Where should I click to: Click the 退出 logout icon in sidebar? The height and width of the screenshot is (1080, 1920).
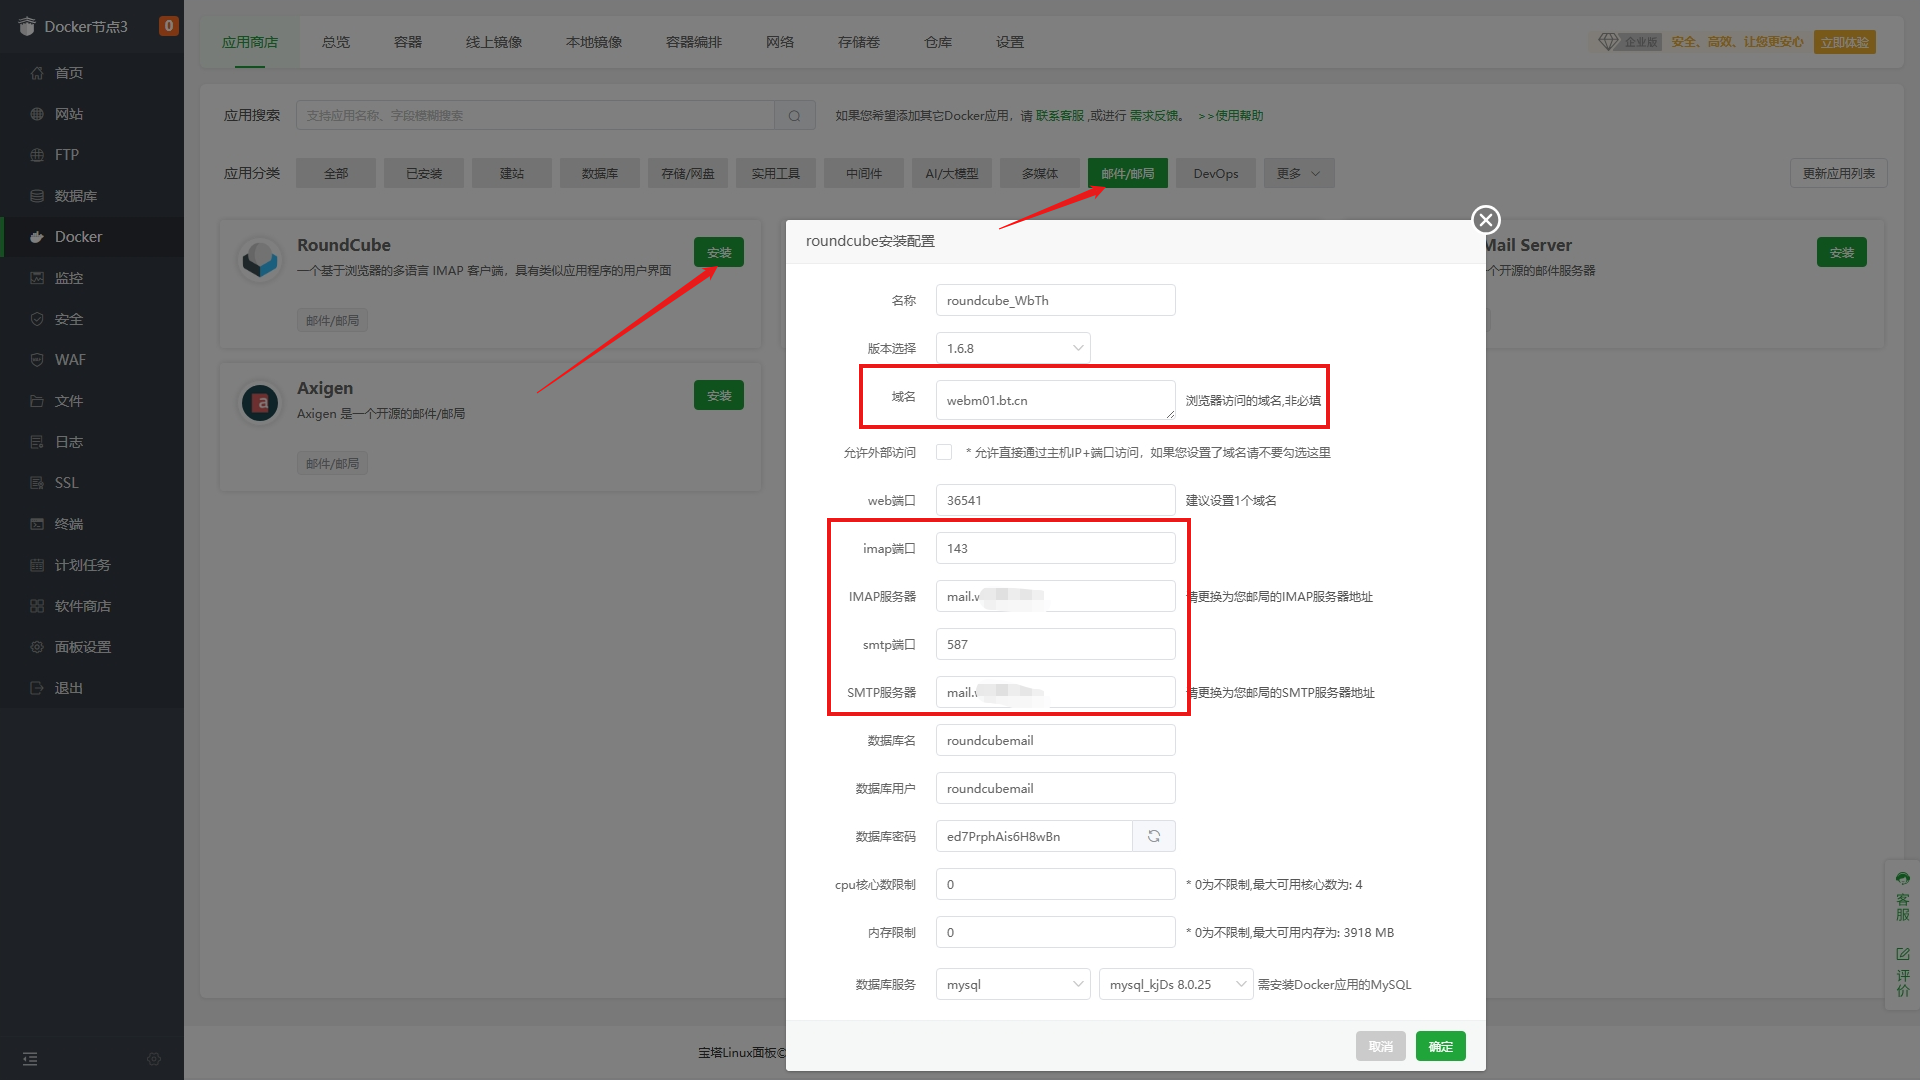click(37, 688)
